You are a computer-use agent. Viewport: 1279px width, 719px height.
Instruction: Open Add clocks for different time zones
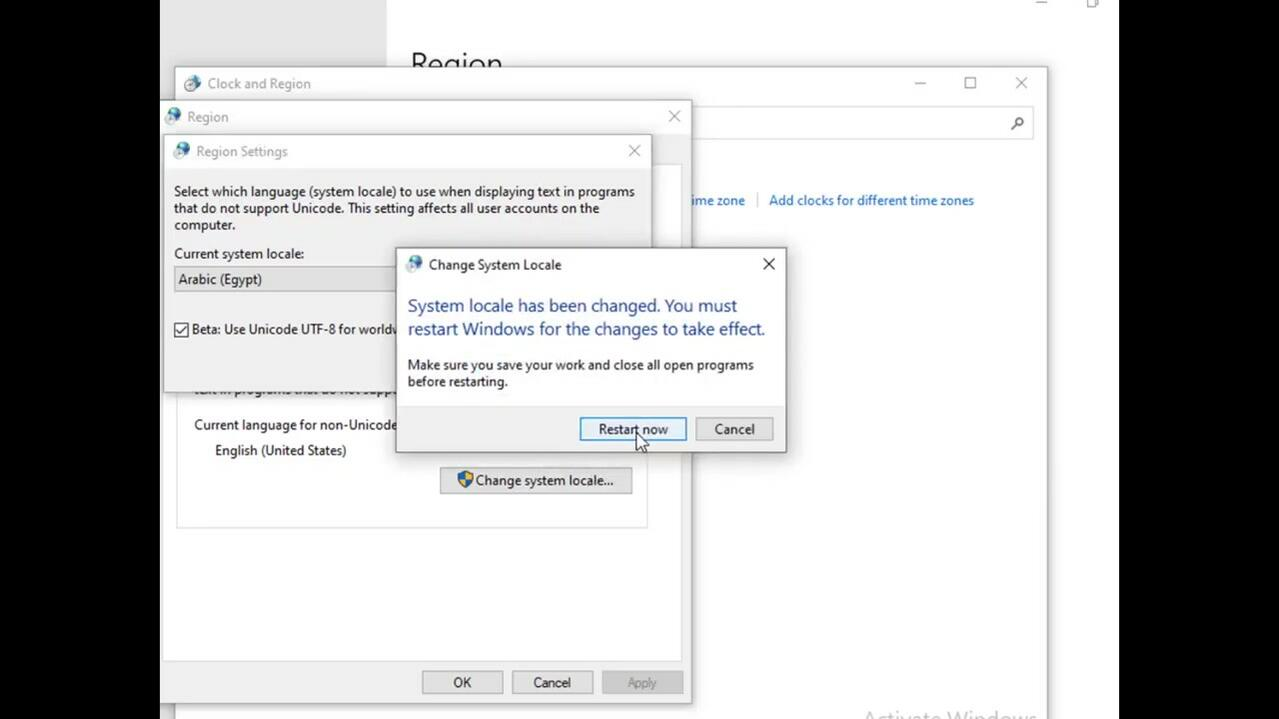[x=871, y=200]
